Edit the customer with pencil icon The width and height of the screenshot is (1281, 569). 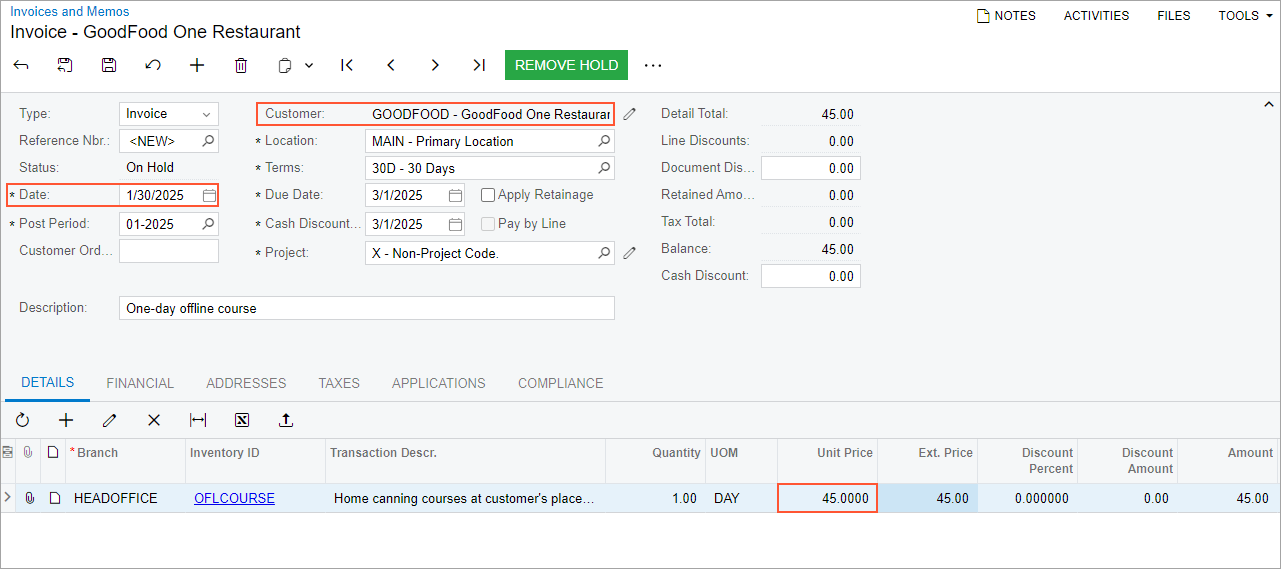click(629, 114)
